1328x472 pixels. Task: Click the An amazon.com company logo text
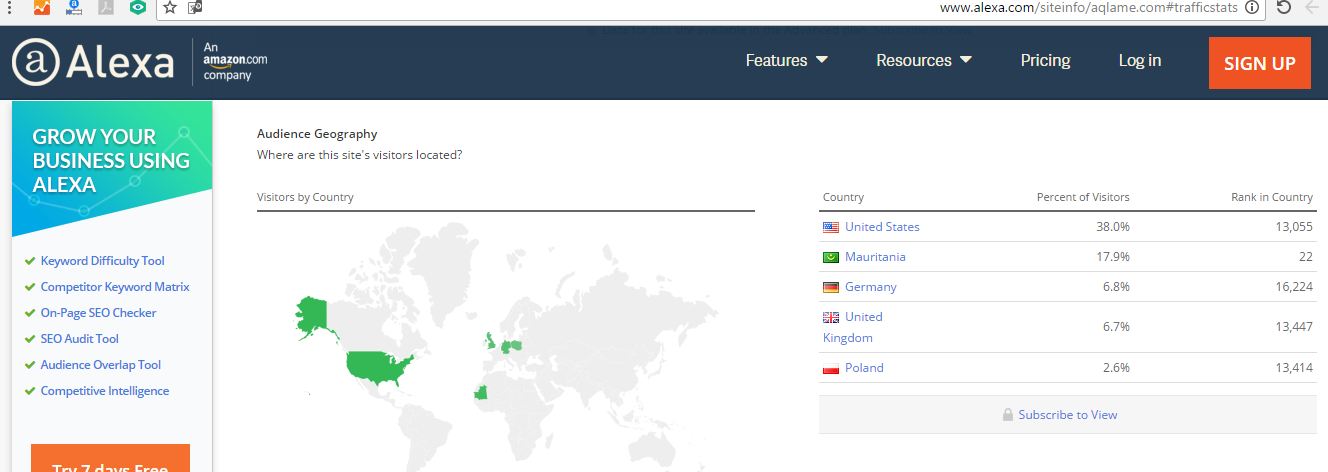click(235, 61)
